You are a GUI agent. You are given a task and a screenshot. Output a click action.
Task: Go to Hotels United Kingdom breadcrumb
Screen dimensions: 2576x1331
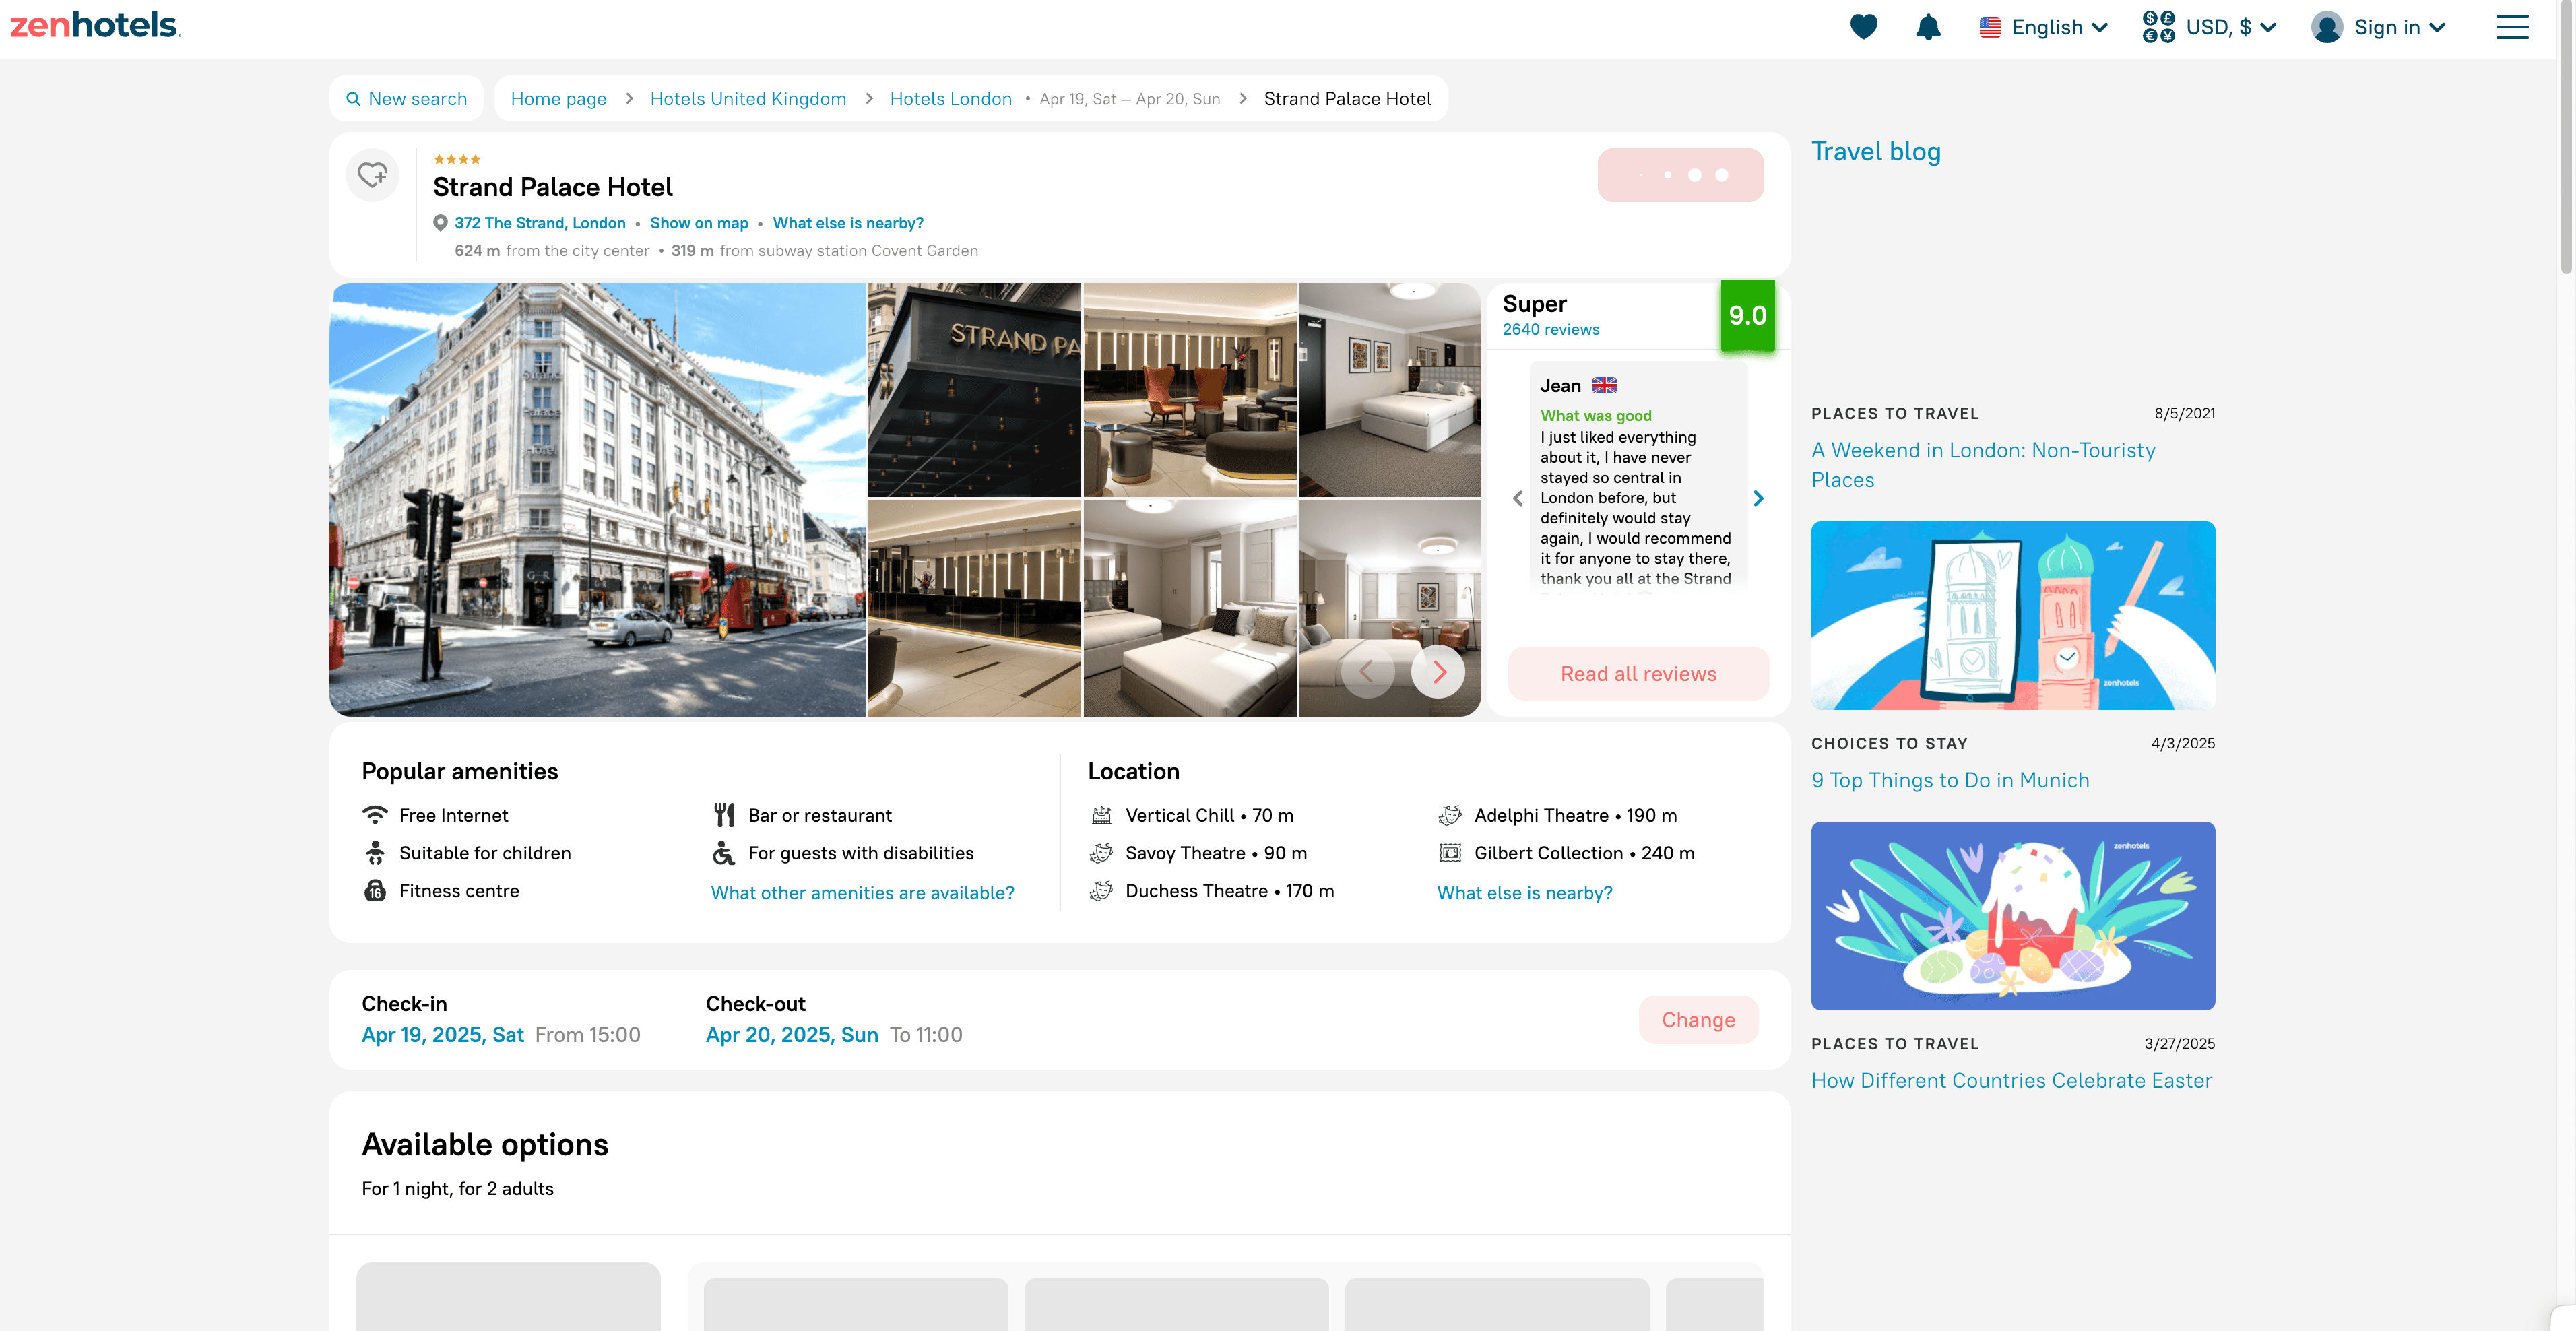click(747, 99)
